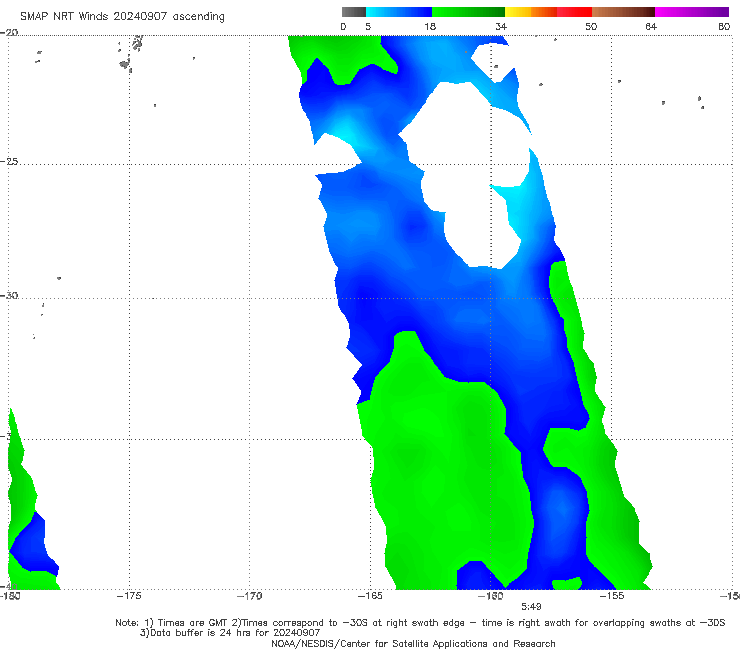Select the longitude axis label -175
This screenshot has width=740, height=650.
pos(129,596)
